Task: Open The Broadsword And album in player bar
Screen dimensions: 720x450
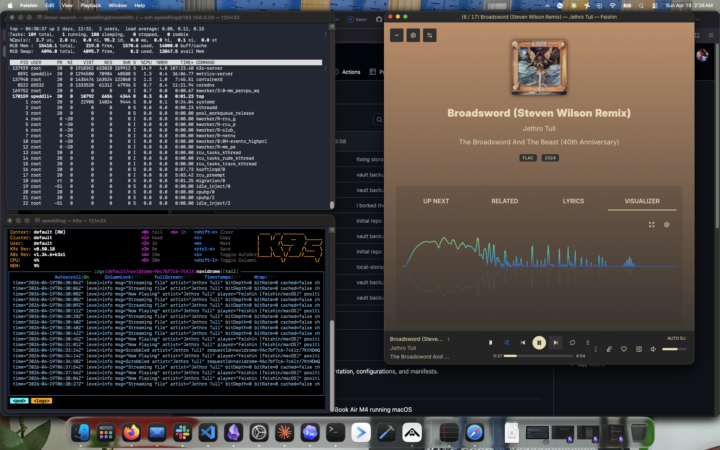Action: pos(419,357)
